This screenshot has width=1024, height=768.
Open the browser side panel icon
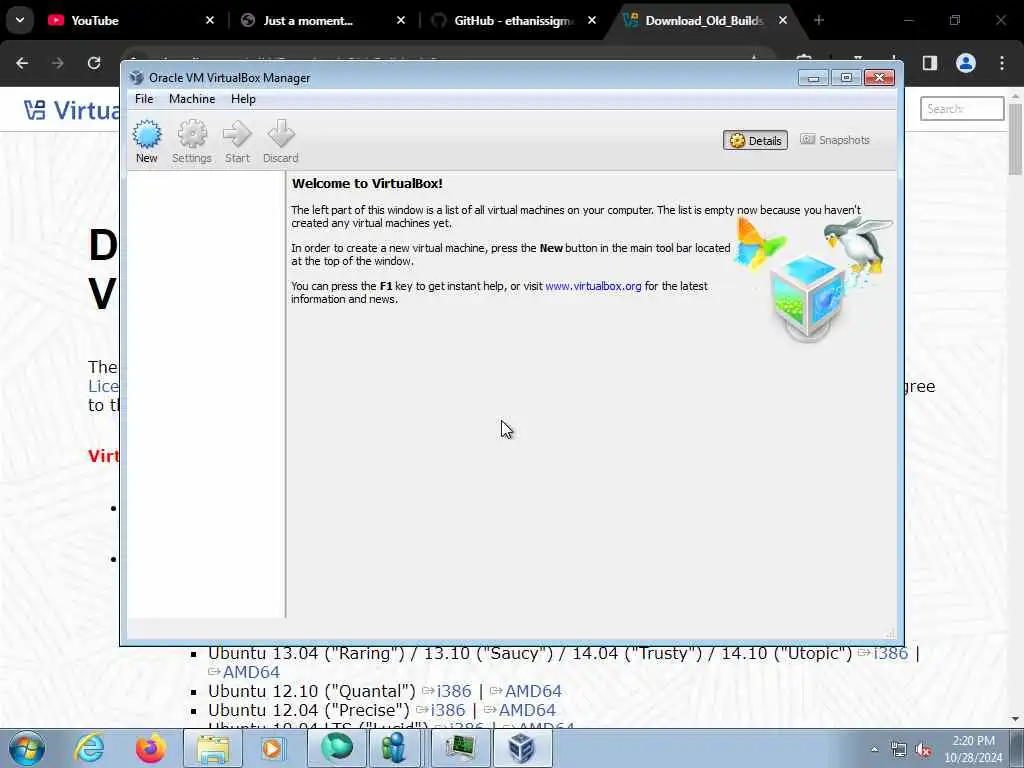930,63
